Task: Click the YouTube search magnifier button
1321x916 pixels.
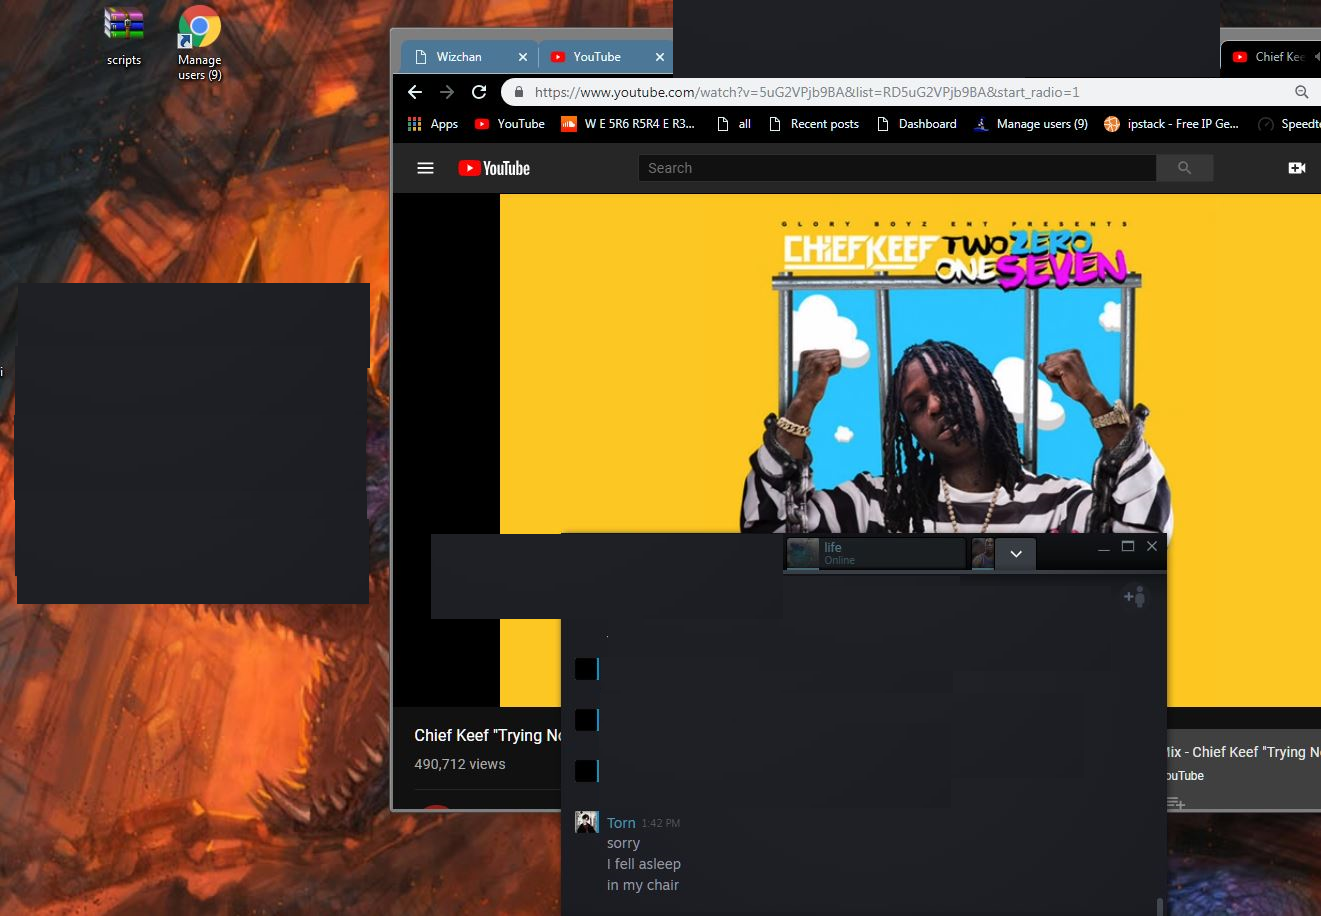Action: (1185, 168)
